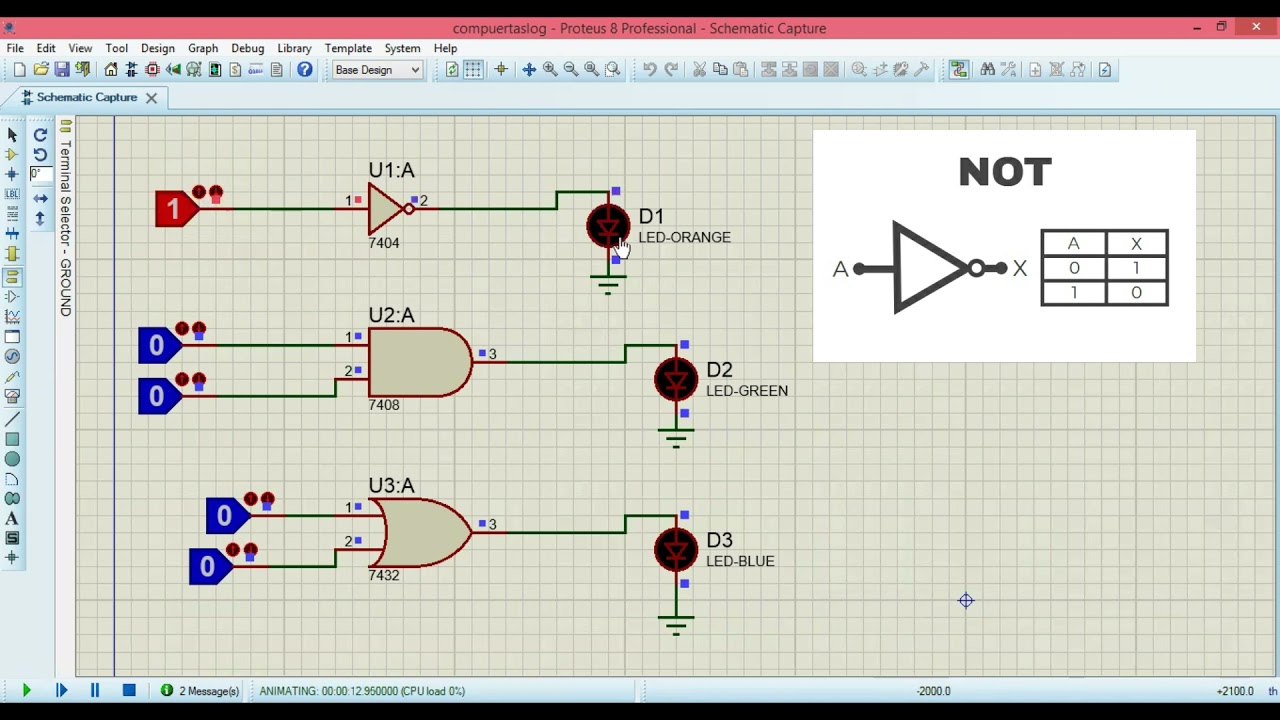Select the Graph Mode tool
1280x720 pixels.
click(12, 316)
